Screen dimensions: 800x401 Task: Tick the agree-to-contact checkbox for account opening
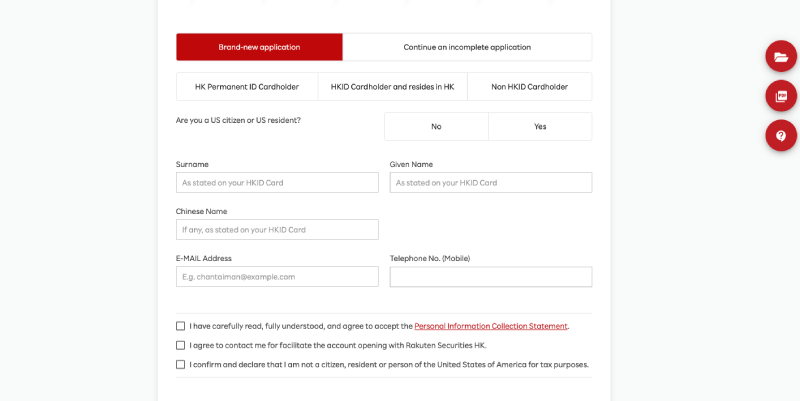point(181,345)
